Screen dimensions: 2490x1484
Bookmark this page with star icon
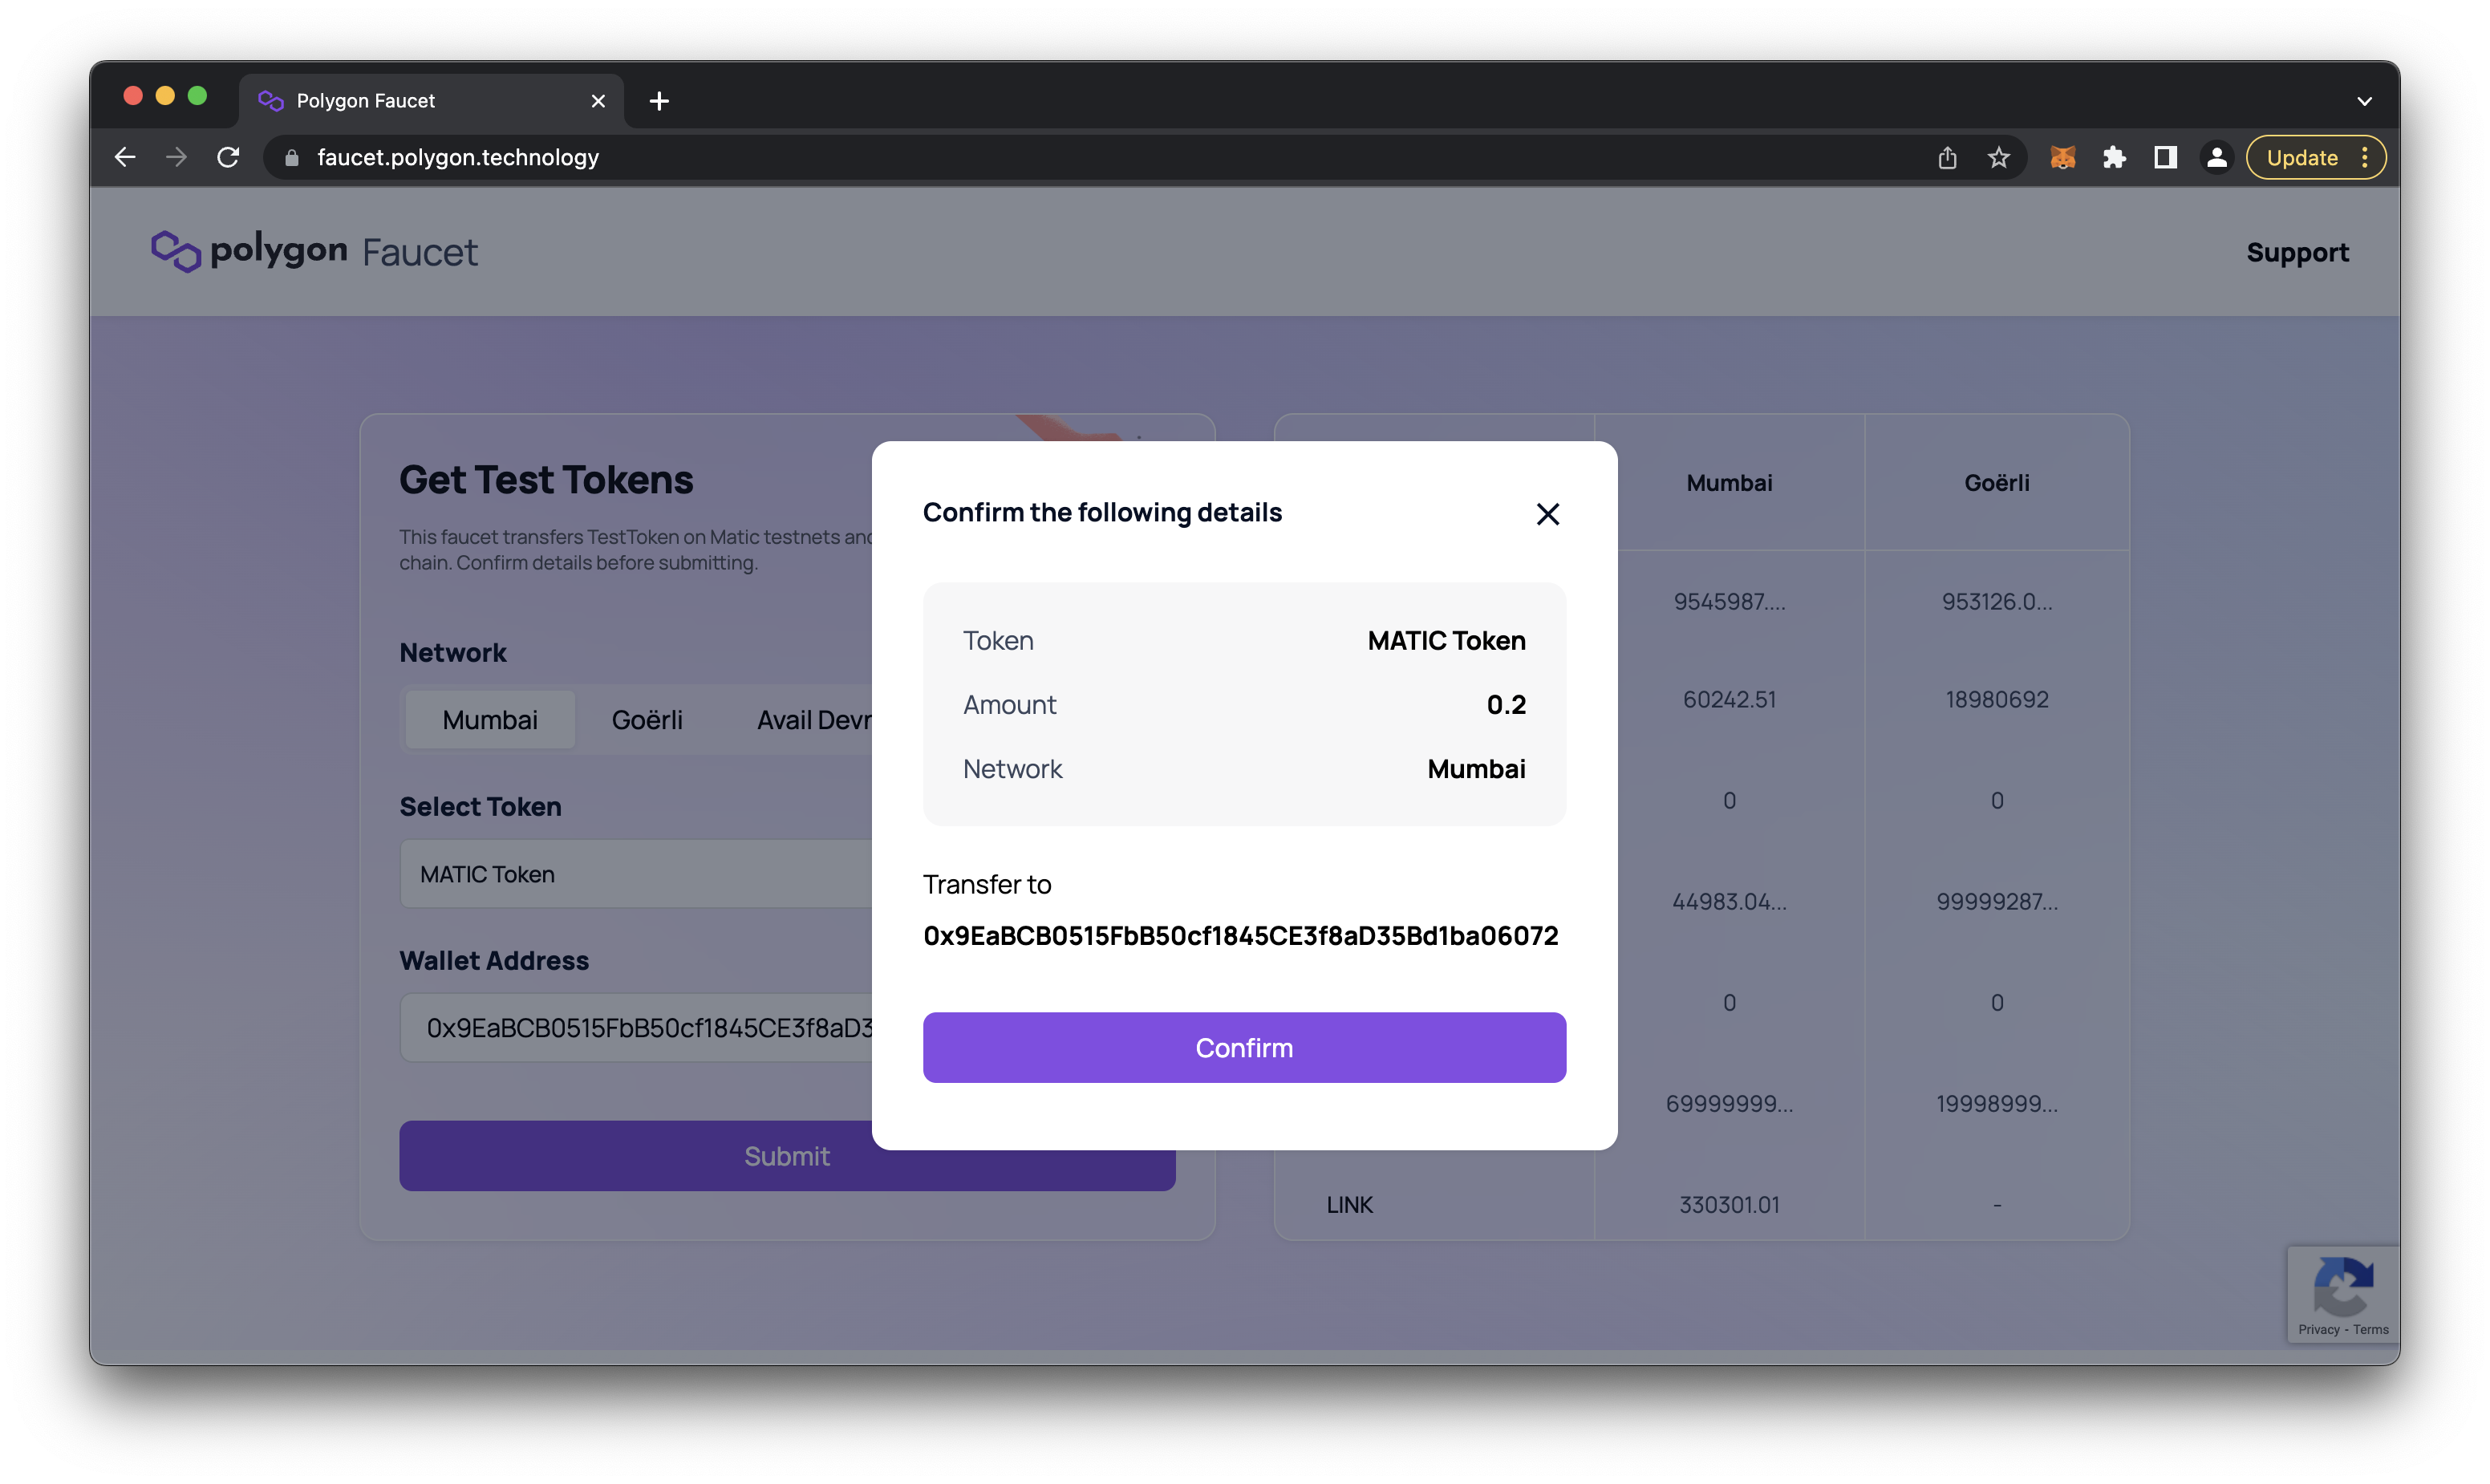tap(1998, 157)
